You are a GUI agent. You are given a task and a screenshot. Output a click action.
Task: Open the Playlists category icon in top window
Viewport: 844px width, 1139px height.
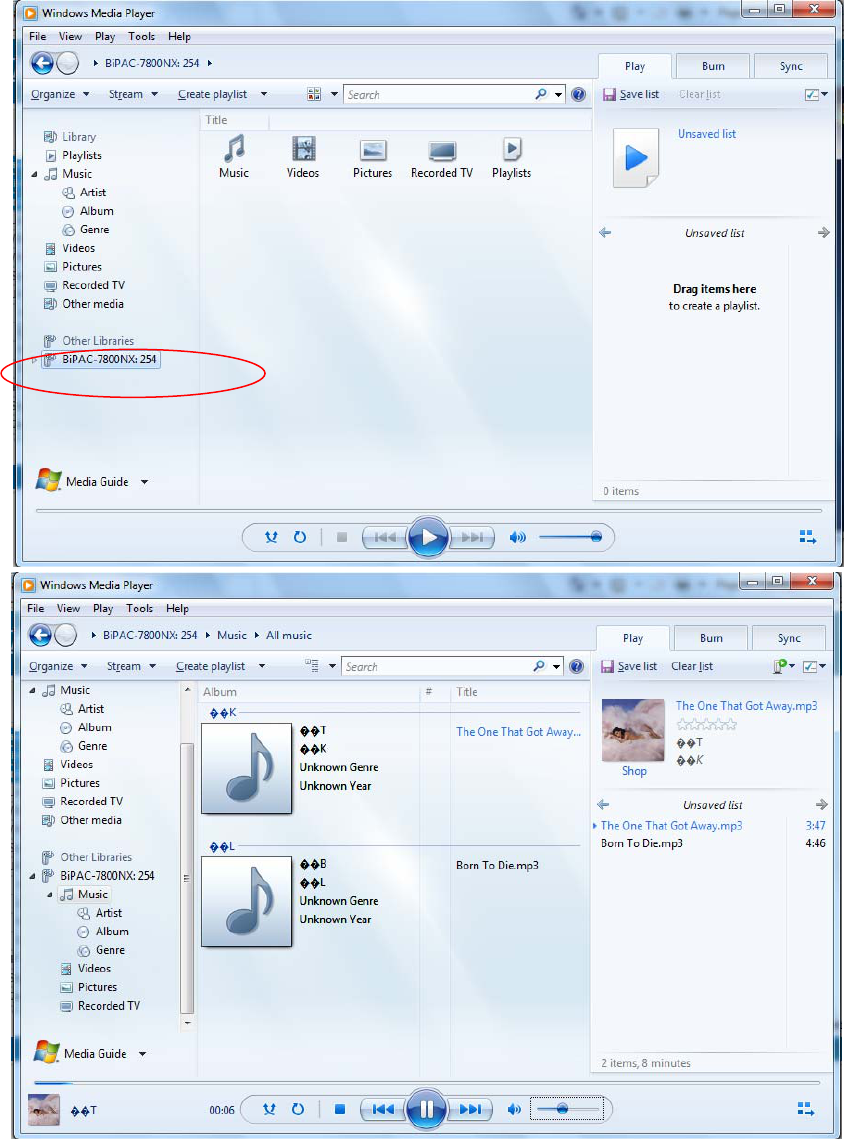pos(511,157)
